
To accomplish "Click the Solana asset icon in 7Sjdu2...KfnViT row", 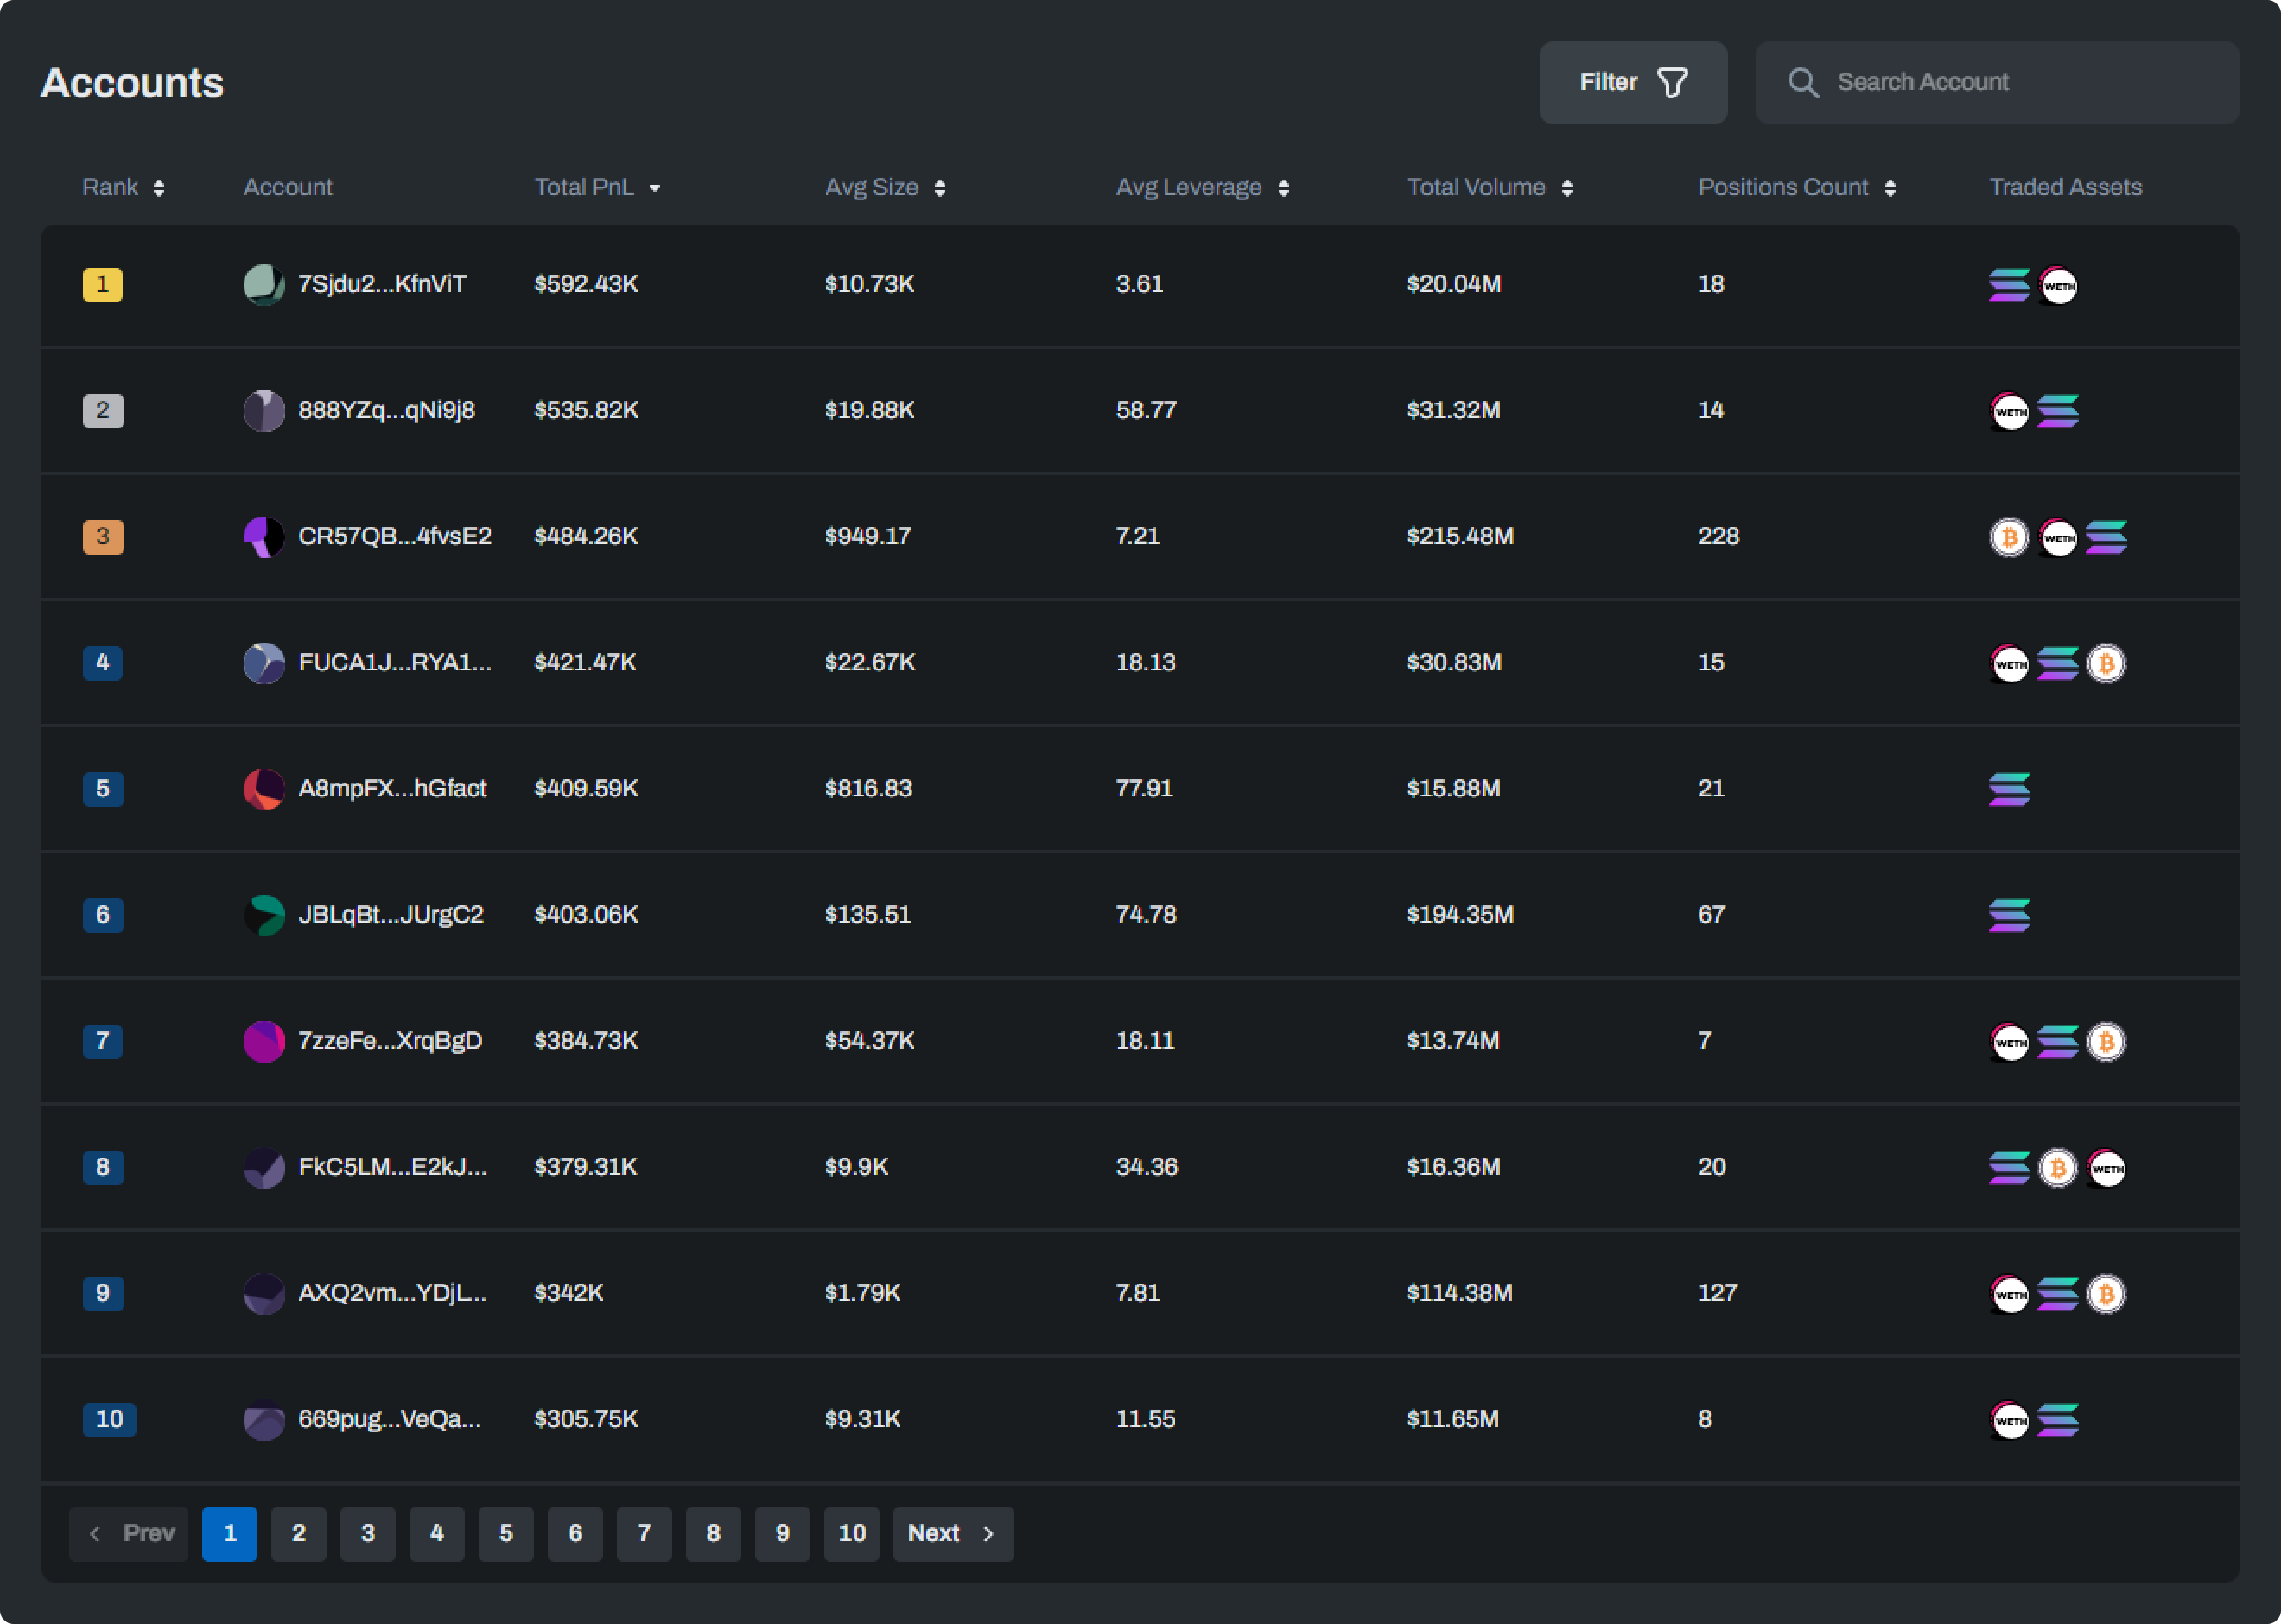I will pyautogui.click(x=2009, y=285).
